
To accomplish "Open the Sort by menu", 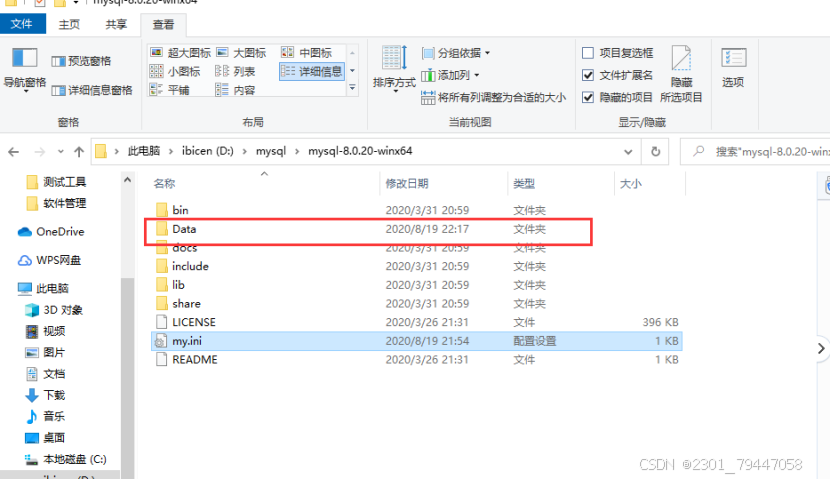I will [x=394, y=69].
